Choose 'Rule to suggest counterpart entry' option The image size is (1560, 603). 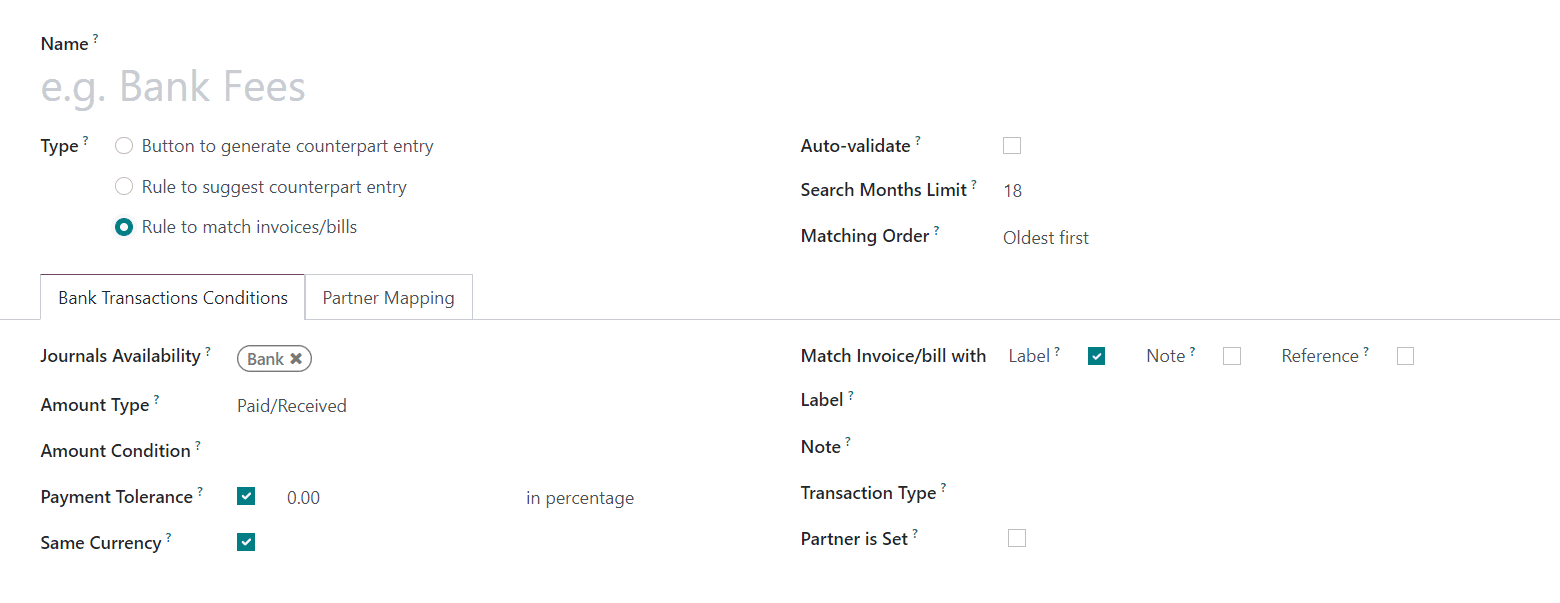point(124,187)
